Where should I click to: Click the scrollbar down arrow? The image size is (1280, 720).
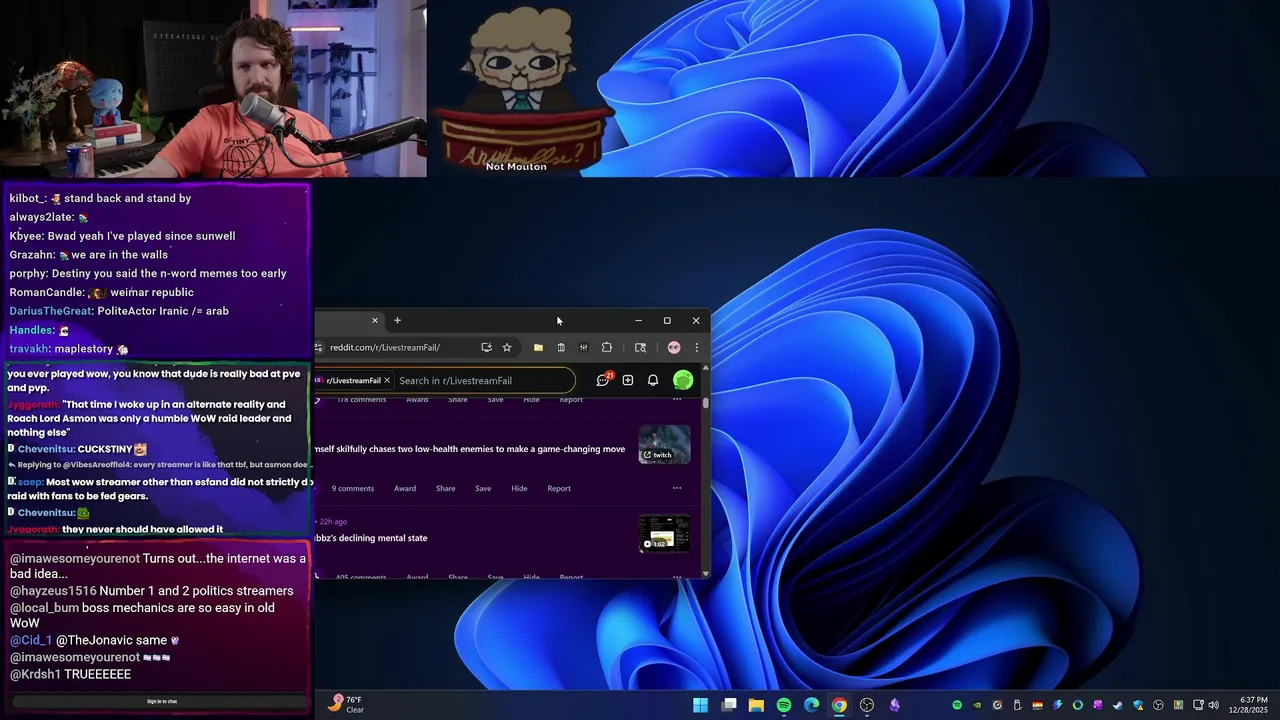point(706,574)
